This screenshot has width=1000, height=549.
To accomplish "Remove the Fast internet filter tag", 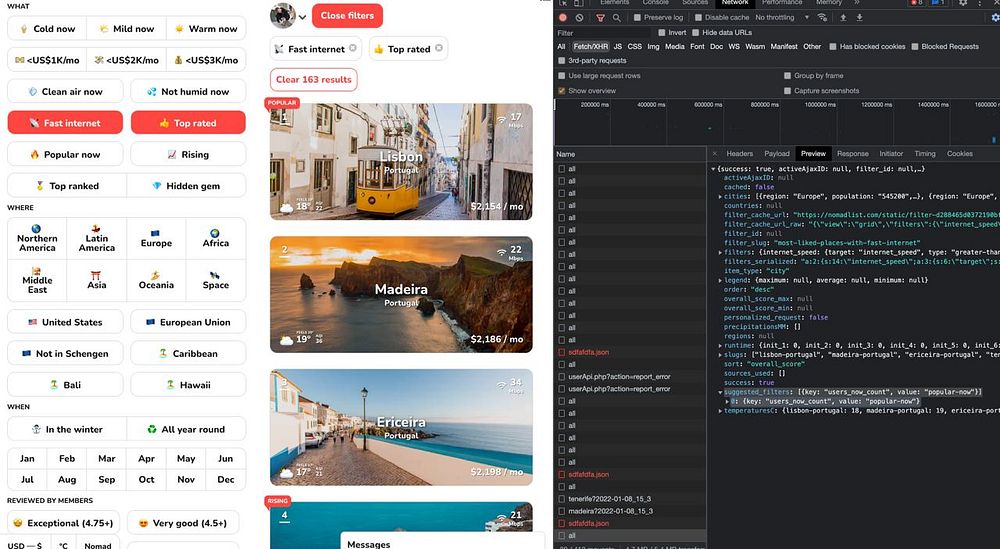I will (x=352, y=48).
